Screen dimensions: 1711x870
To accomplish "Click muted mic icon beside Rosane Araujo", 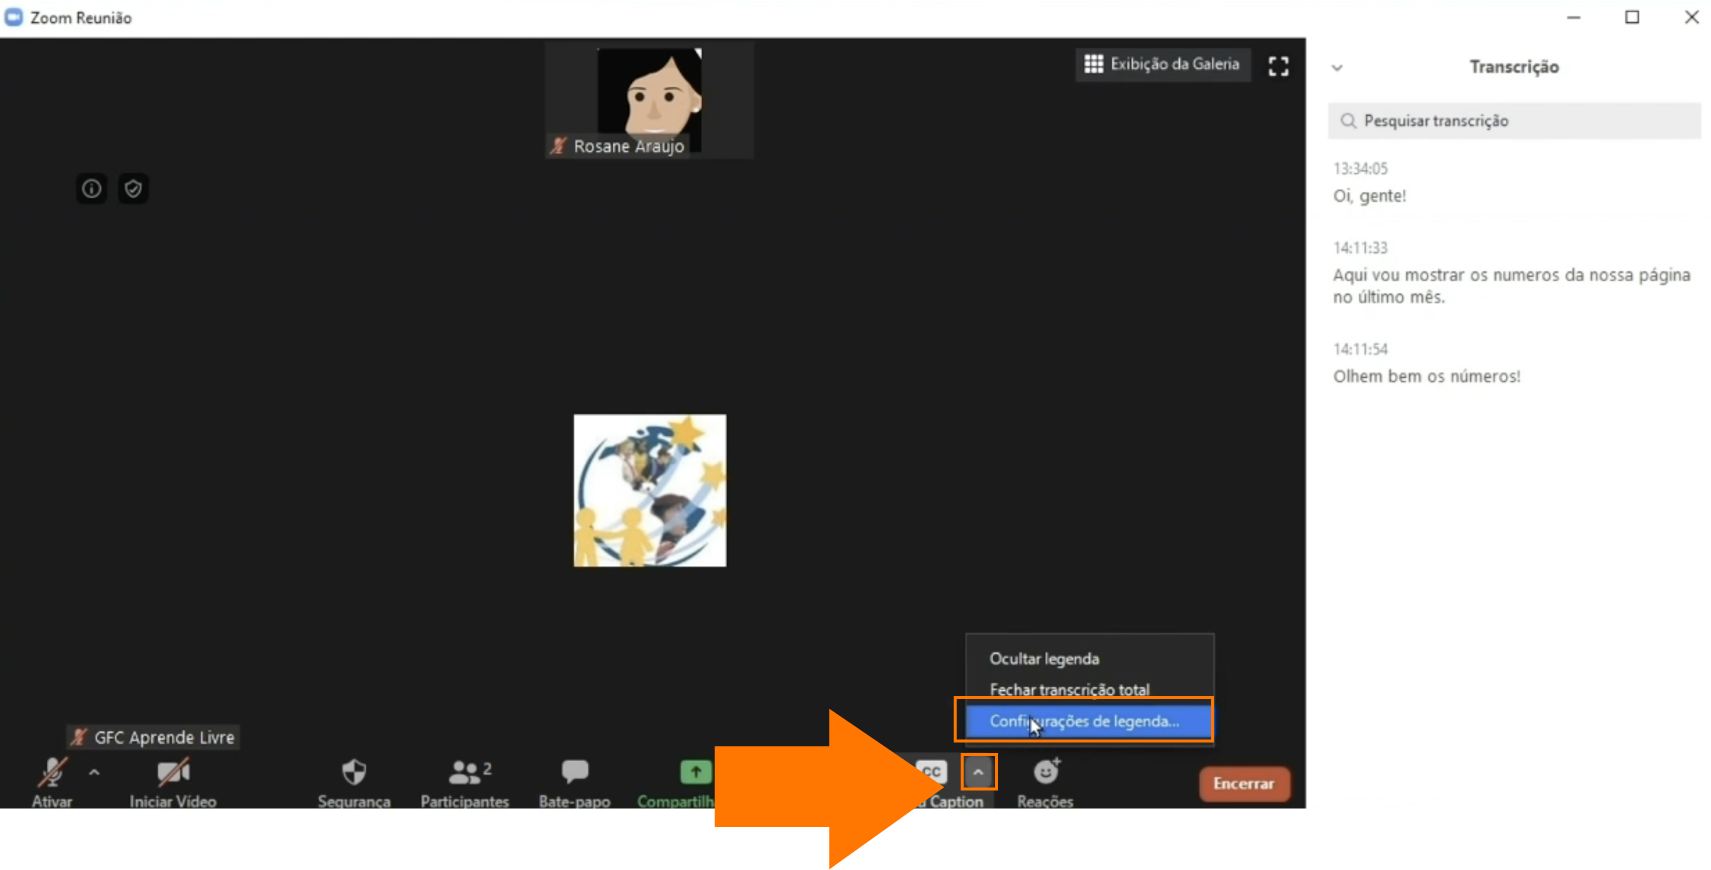I will (x=559, y=146).
